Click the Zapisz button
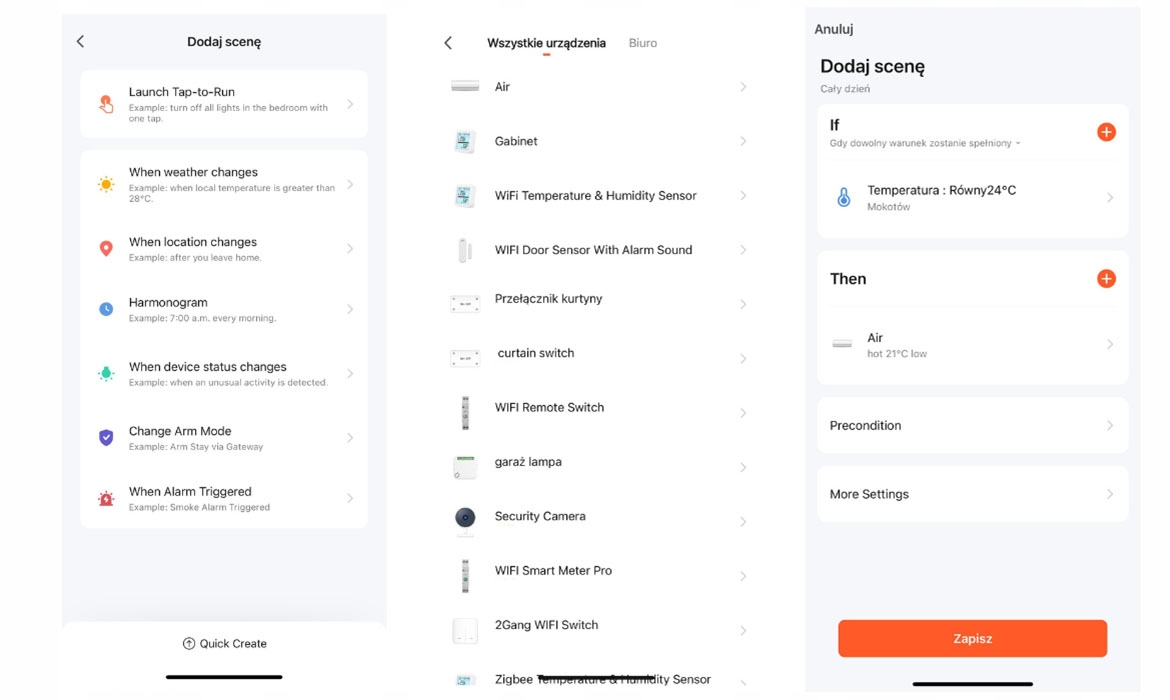1170x700 pixels. pos(971,637)
